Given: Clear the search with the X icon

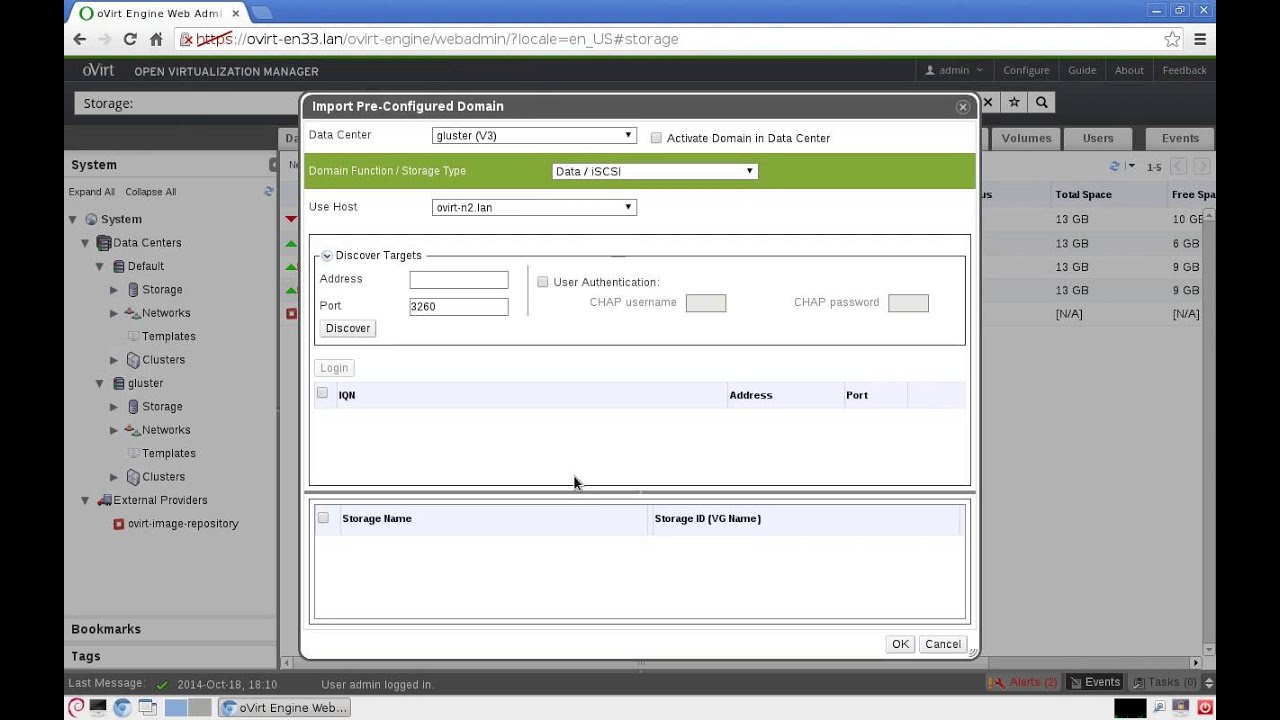Looking at the screenshot, I should click(987, 102).
